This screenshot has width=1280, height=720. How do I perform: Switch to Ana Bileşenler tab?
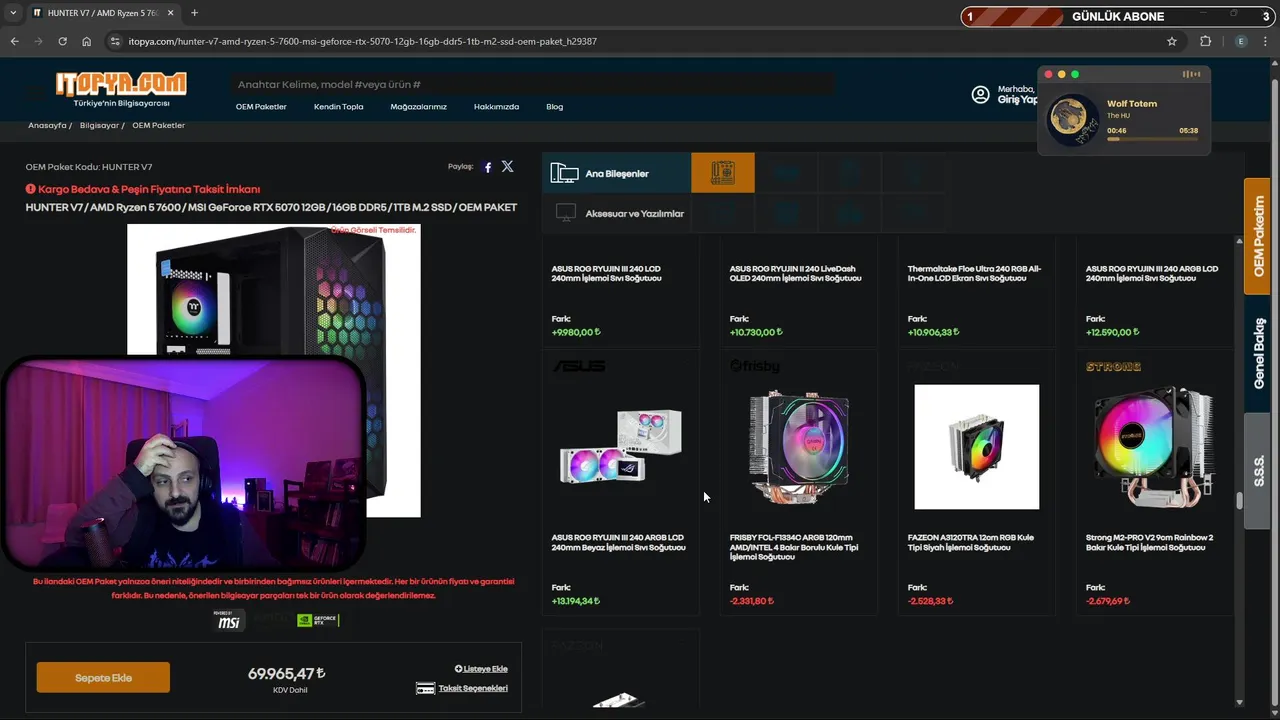click(616, 173)
